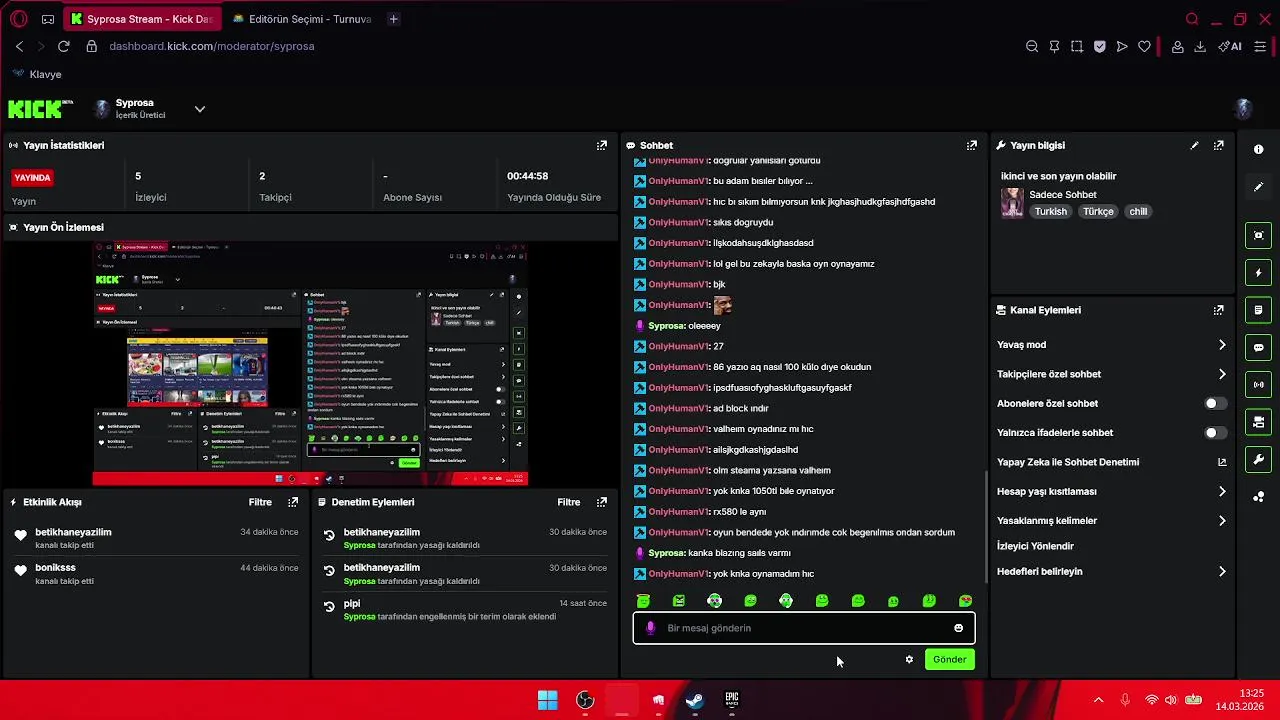Open a new browser tab
The height and width of the screenshot is (720, 1280).
[x=393, y=19]
